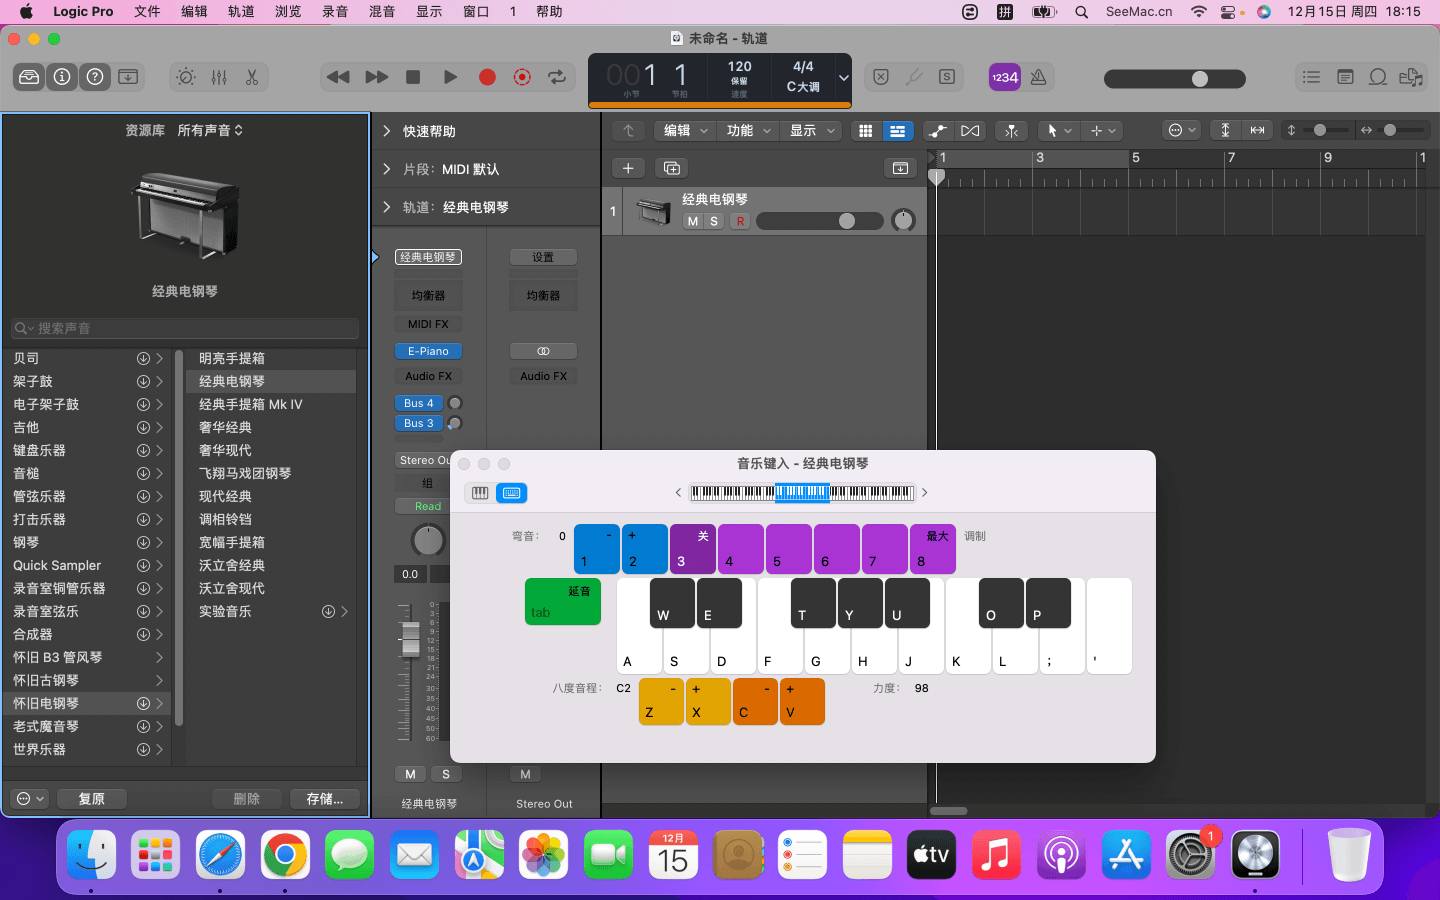Image resolution: width=1440 pixels, height=900 pixels.
Task: Open Smart Controls with the dial icon
Action: (x=186, y=77)
